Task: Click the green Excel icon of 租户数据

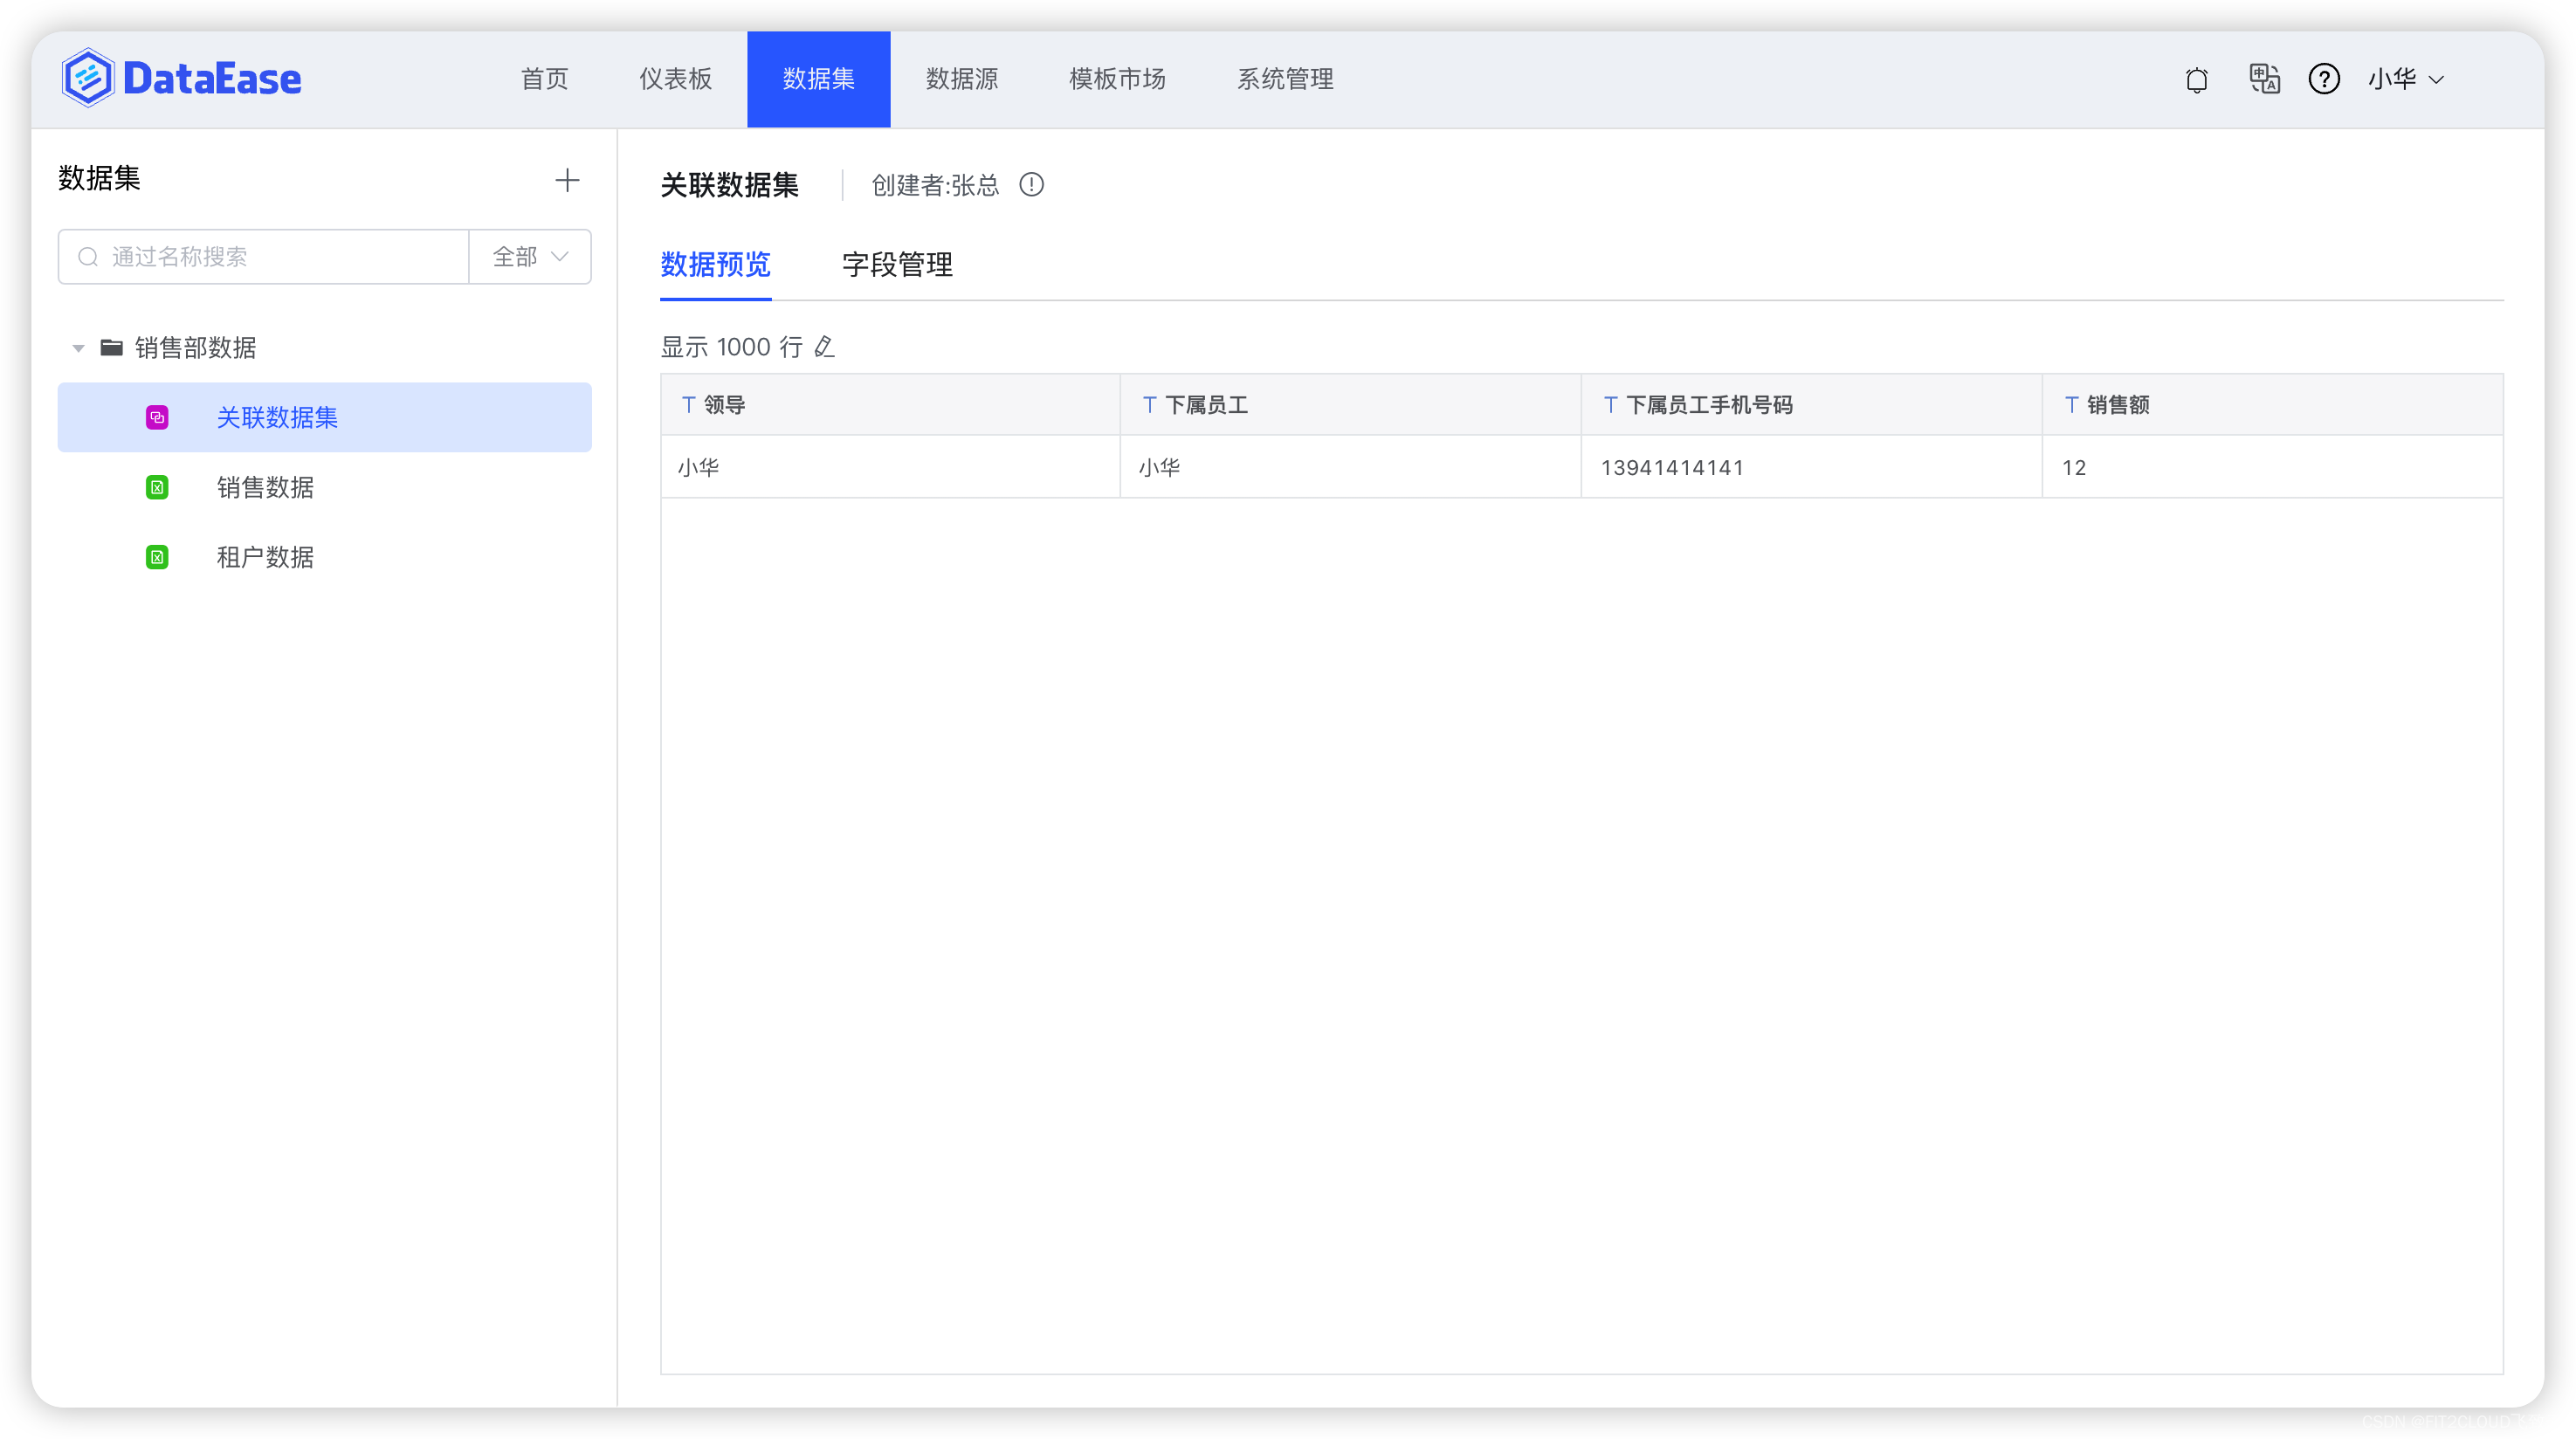Action: (x=157, y=557)
